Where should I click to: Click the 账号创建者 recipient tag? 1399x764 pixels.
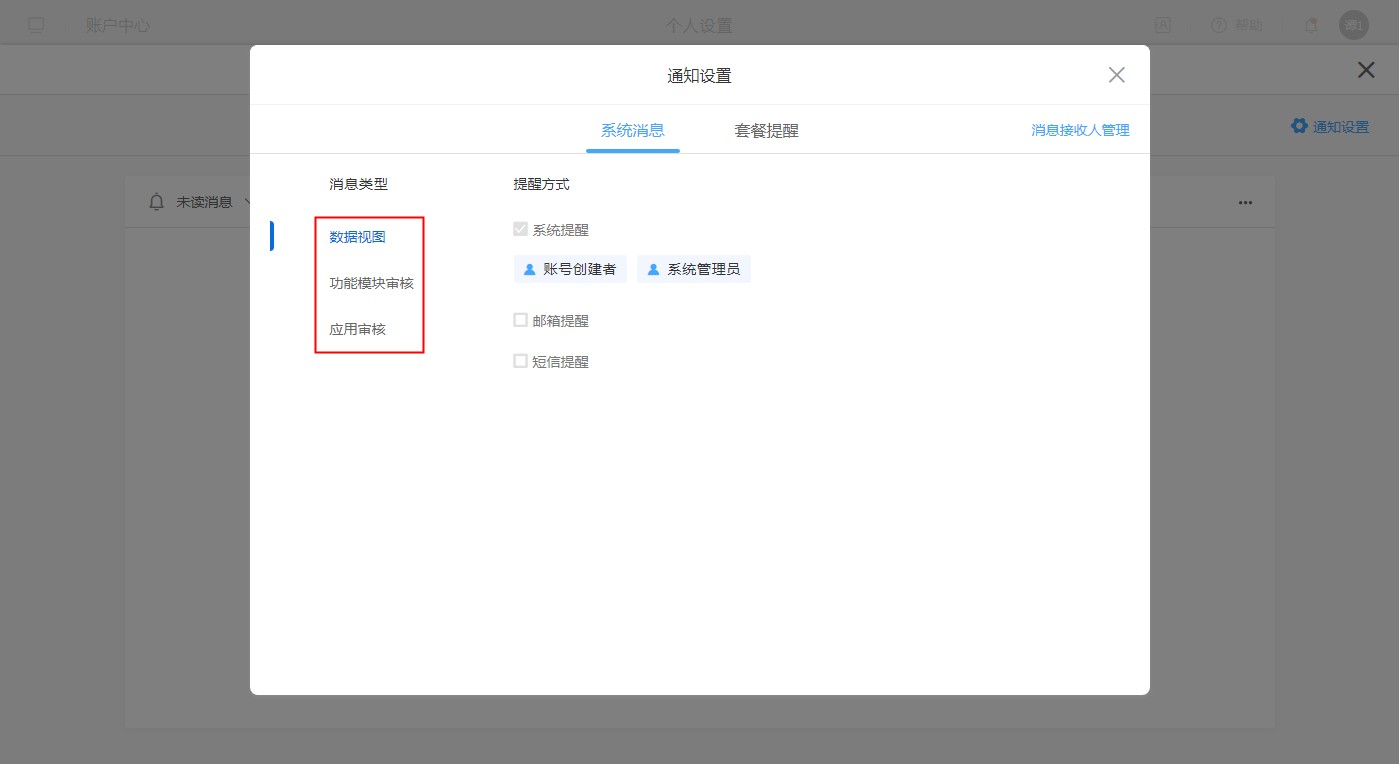pos(570,269)
